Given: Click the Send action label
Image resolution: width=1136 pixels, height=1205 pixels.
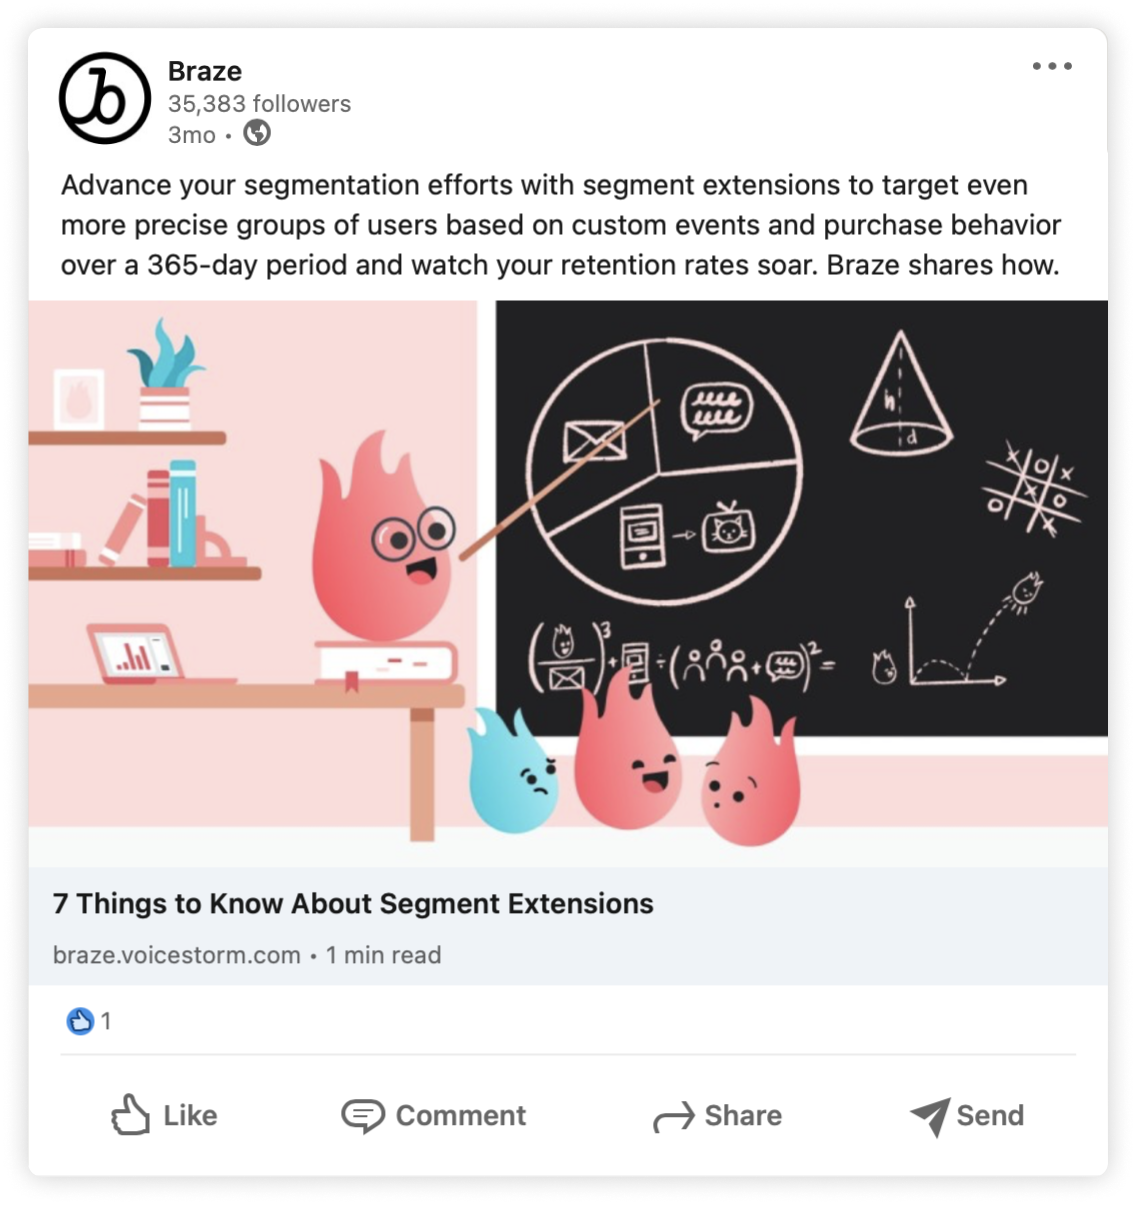Looking at the screenshot, I should click(x=990, y=1115).
